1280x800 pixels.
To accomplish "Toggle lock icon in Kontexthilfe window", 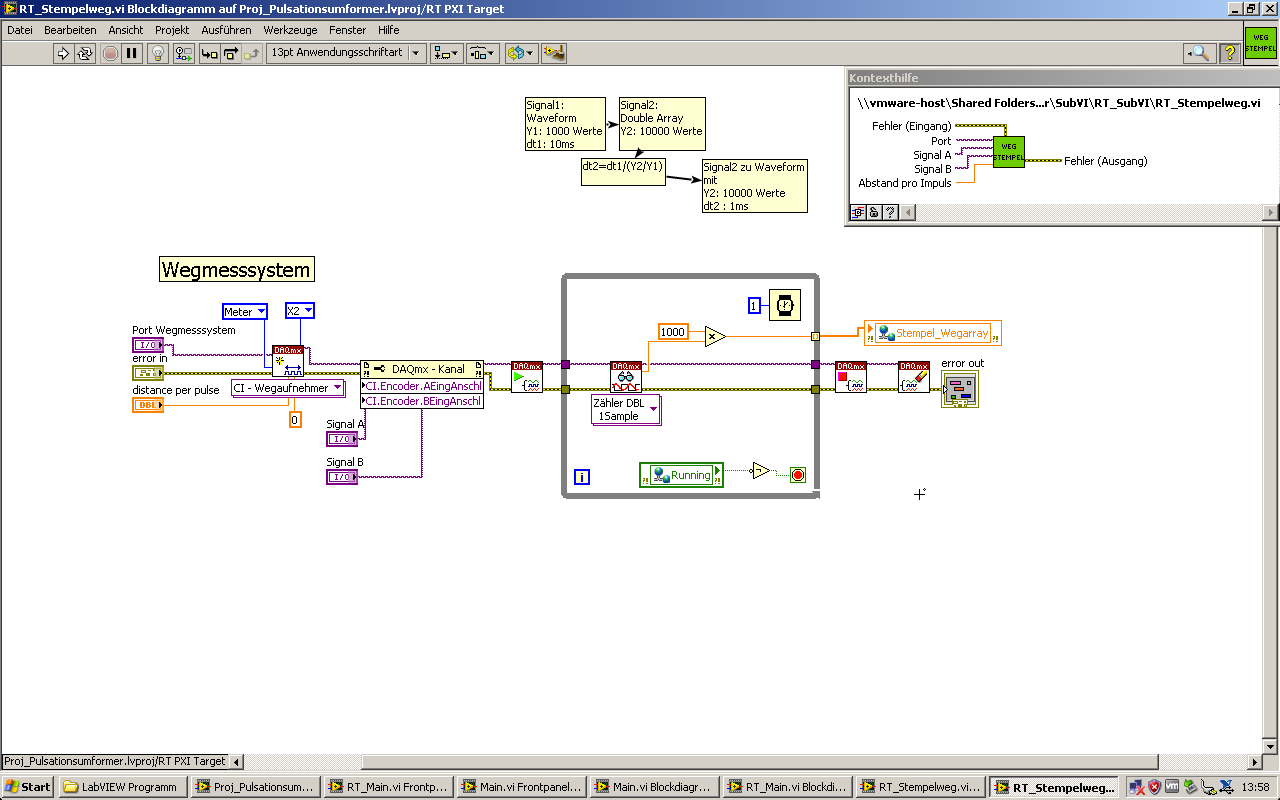I will click(874, 212).
